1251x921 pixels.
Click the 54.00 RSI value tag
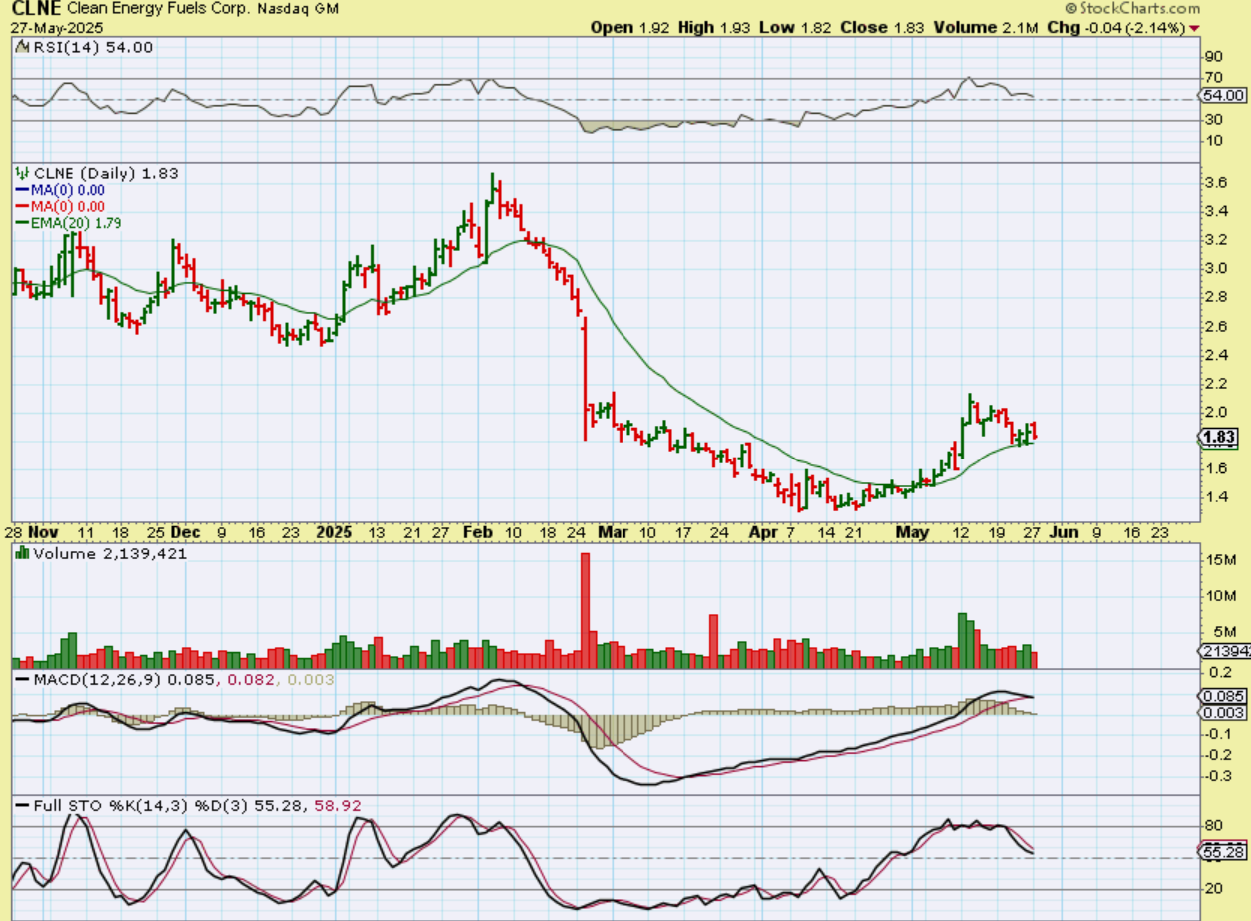click(x=1223, y=96)
